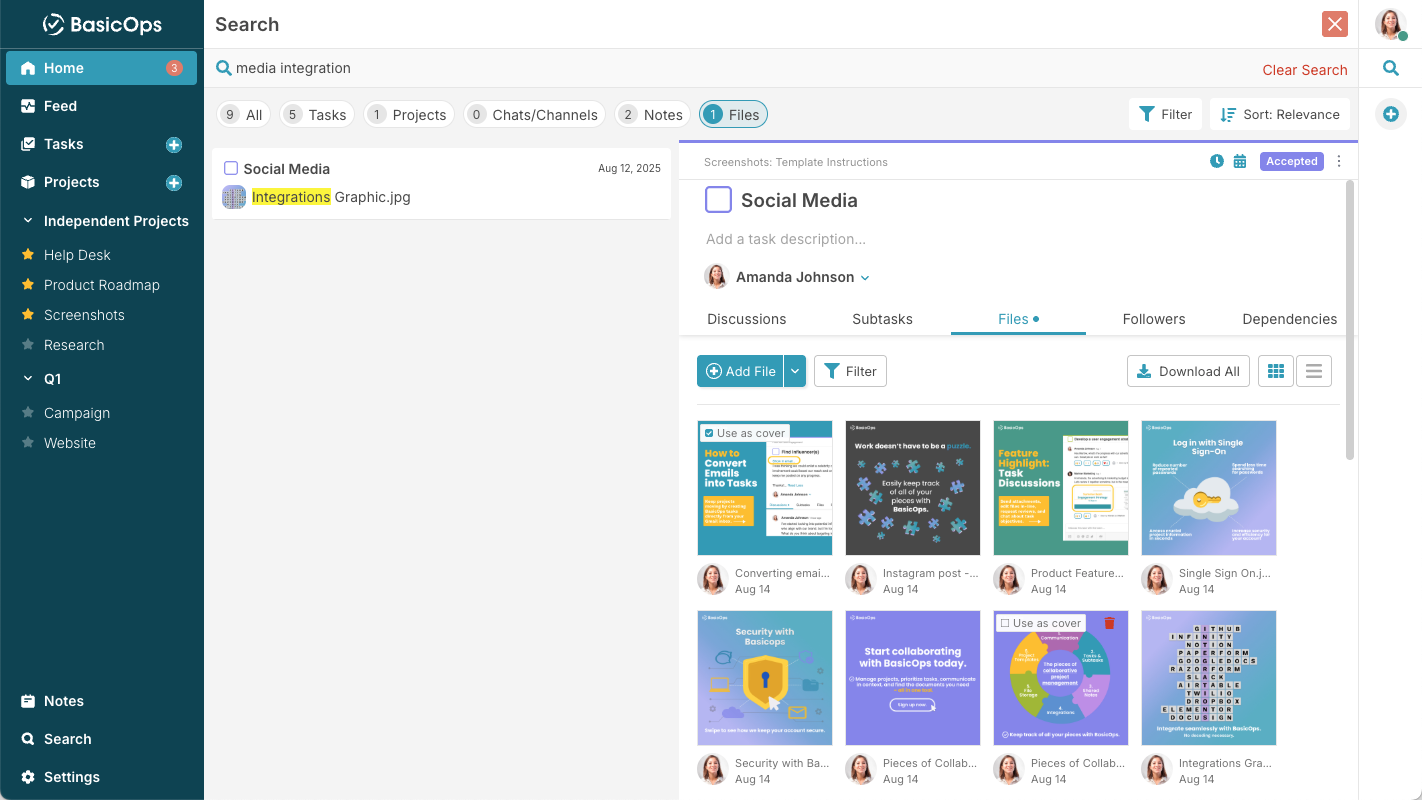The image size is (1422, 800).
Task: Open the user profile avatar at top right
Action: 1391,24
